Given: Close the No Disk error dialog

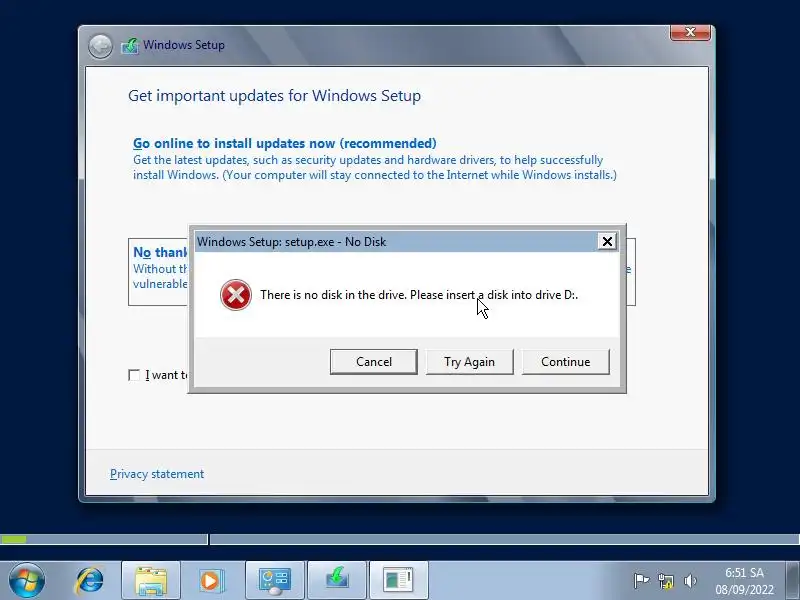Looking at the screenshot, I should [607, 241].
